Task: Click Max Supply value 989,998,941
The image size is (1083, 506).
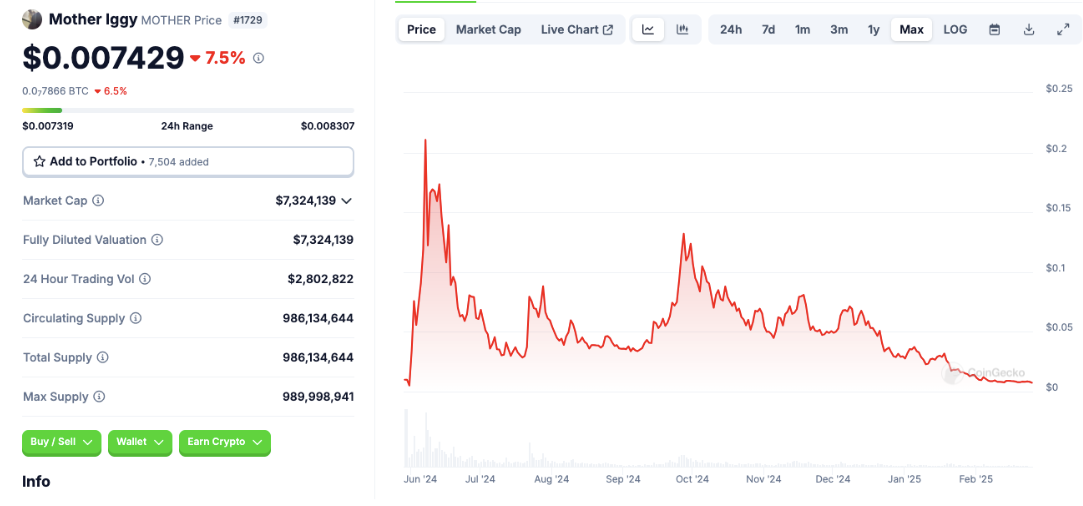Action: pos(318,397)
